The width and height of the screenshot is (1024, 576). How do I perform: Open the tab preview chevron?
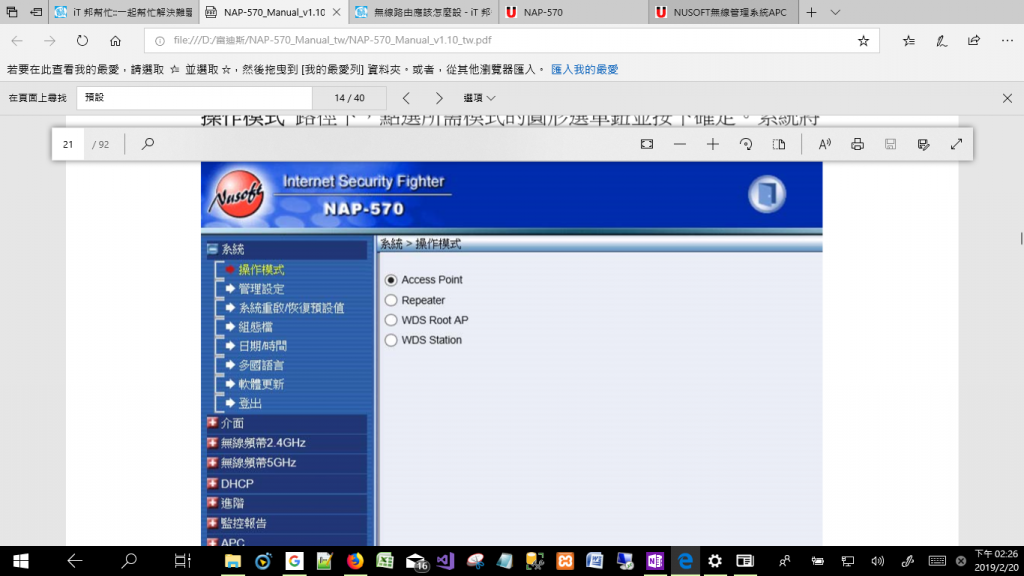(835, 12)
